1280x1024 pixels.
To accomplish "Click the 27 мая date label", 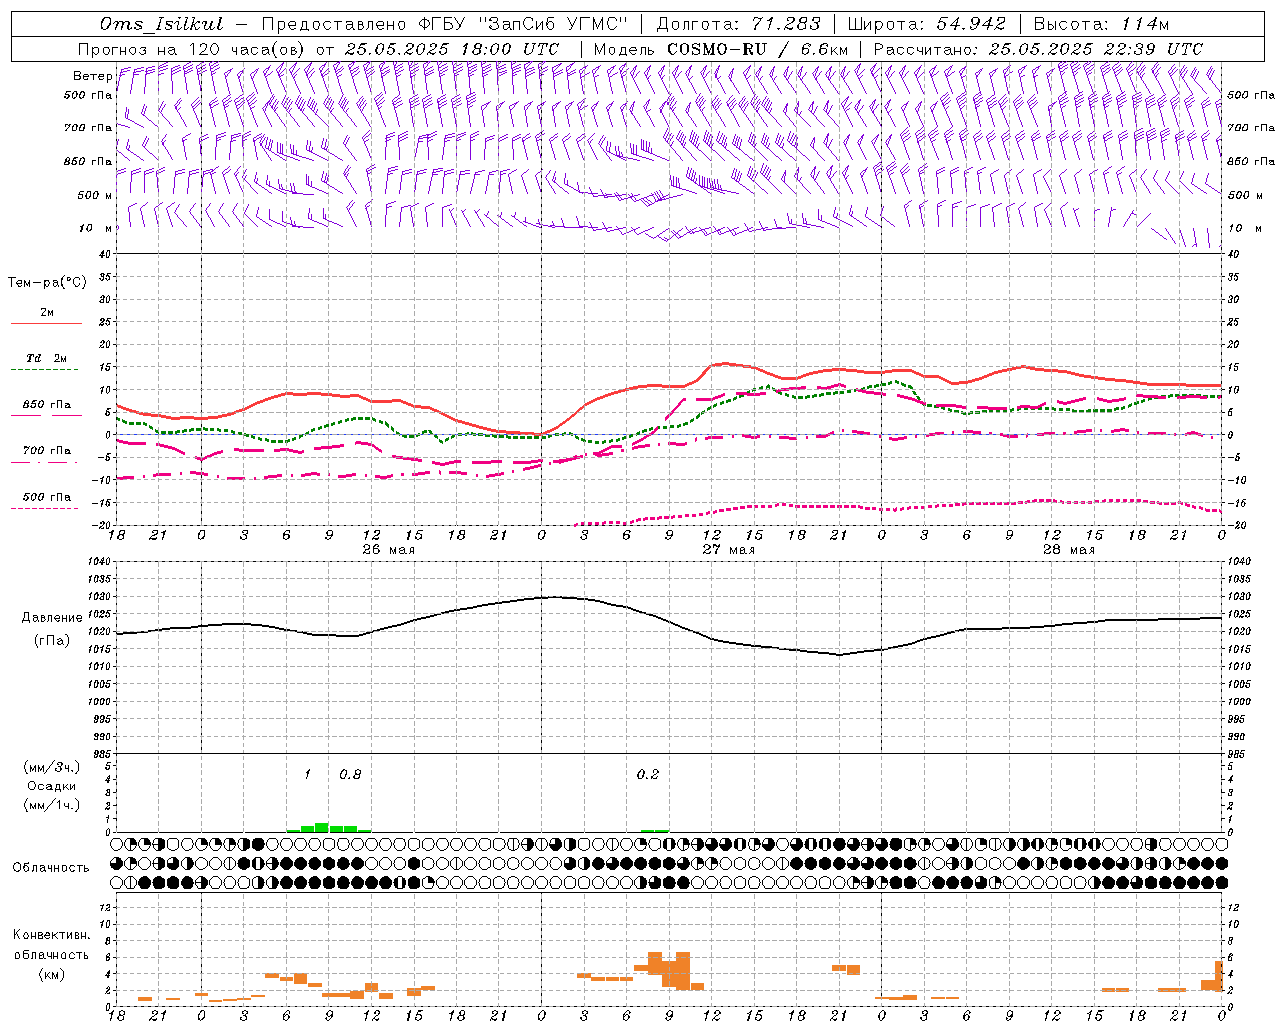I will tap(728, 549).
